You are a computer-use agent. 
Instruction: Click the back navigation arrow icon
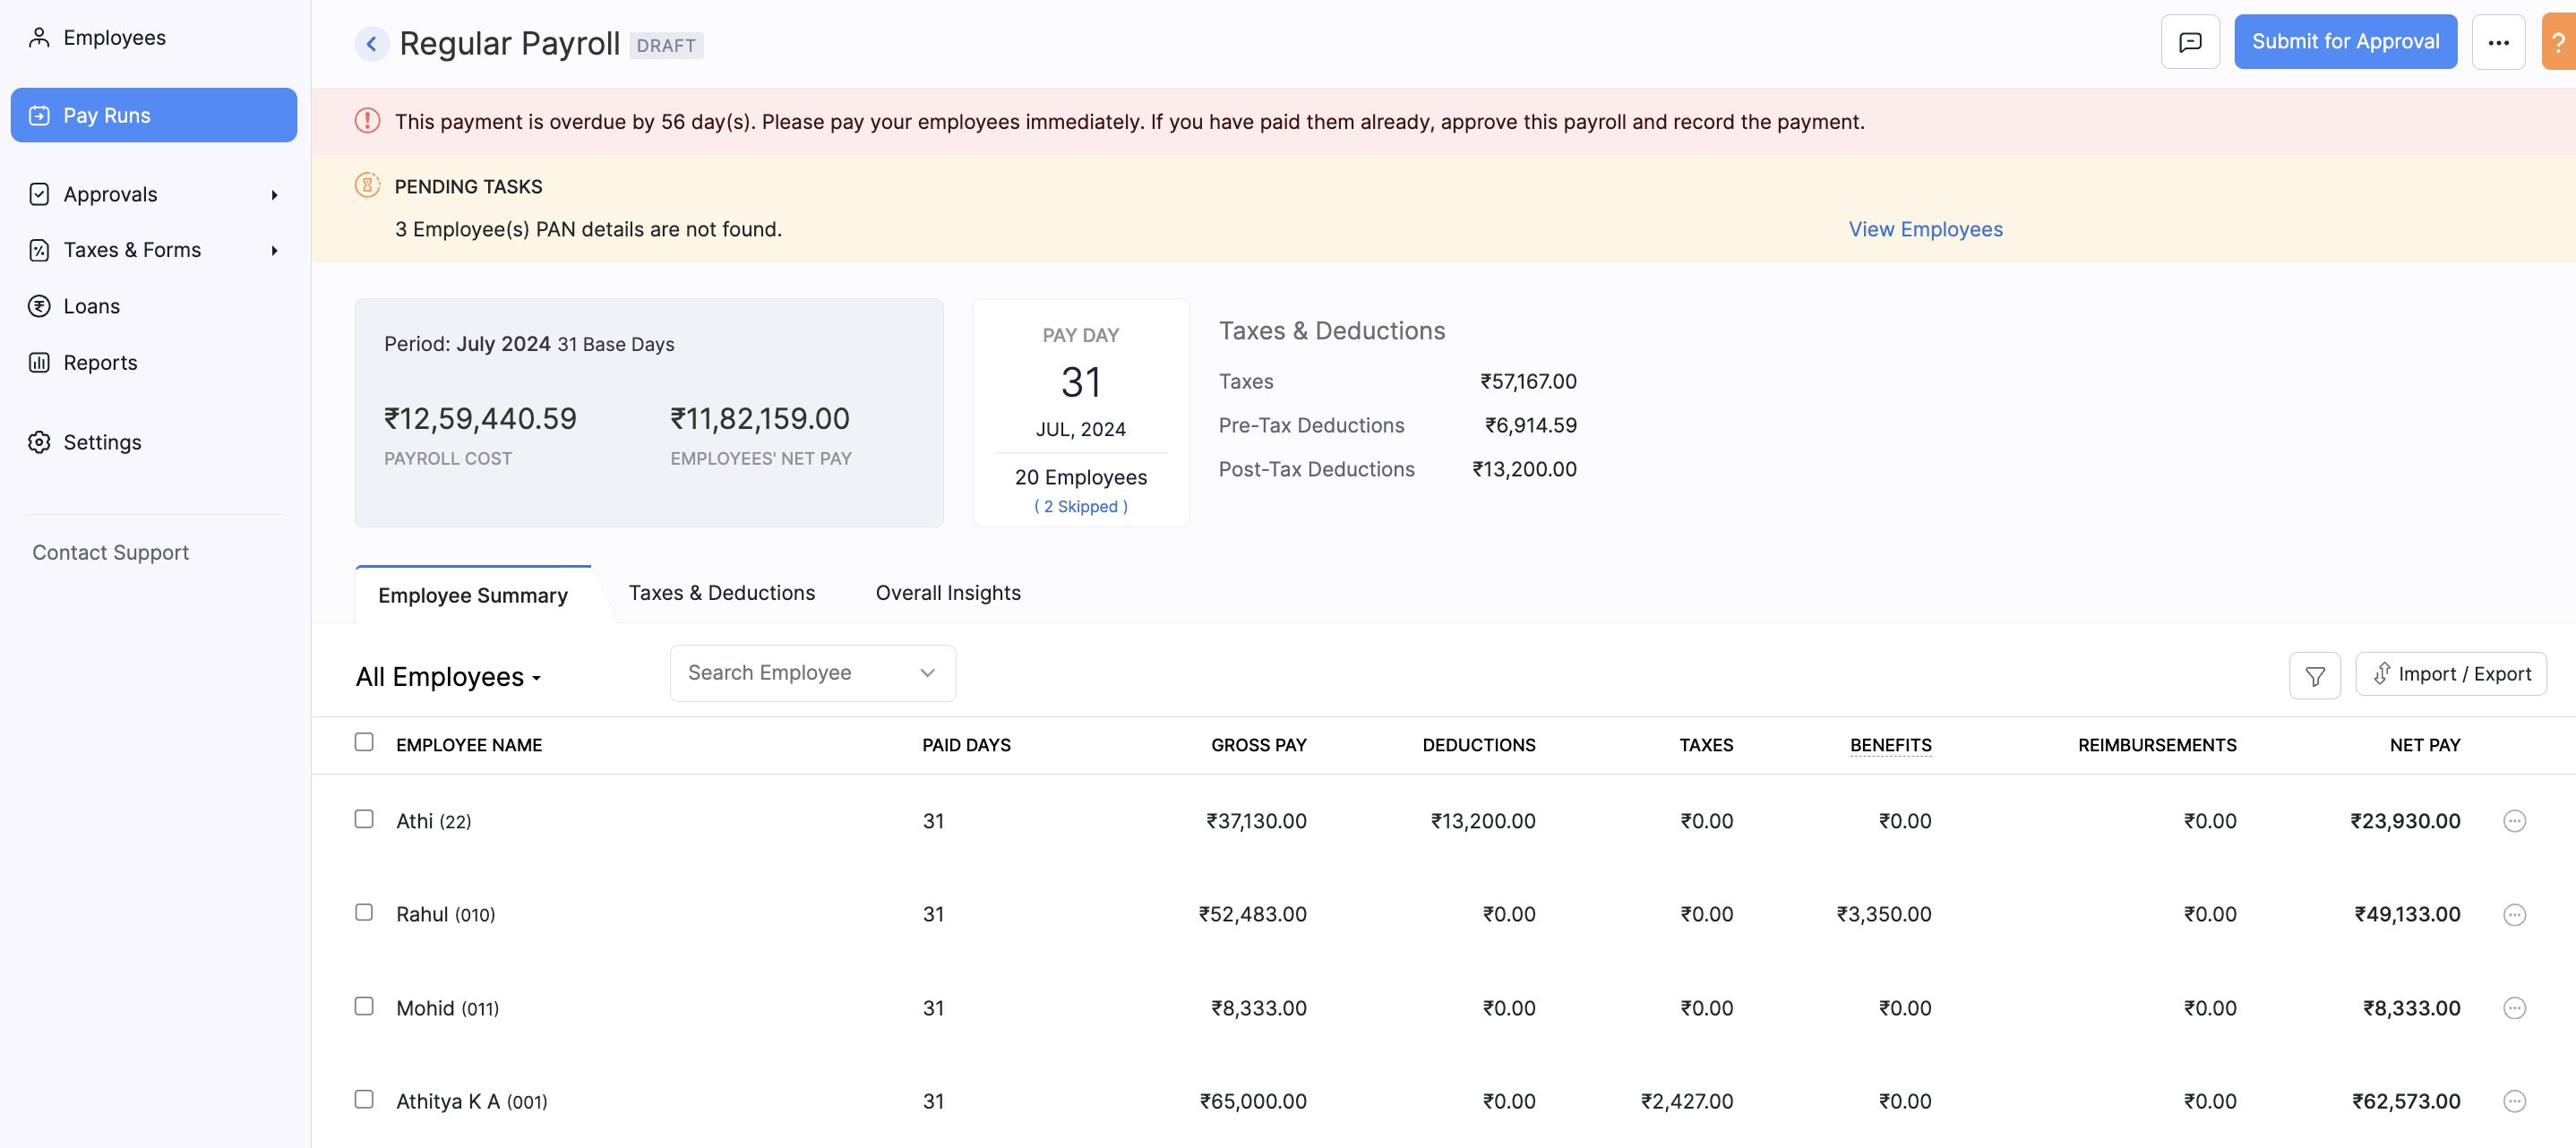[370, 41]
